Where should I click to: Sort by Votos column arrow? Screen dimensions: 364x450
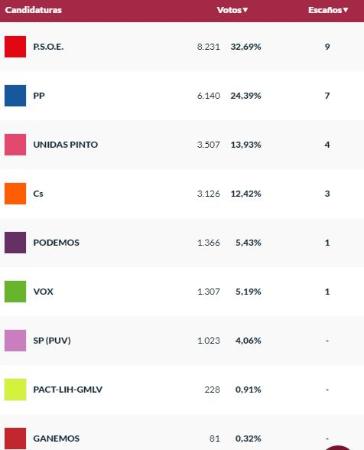[x=245, y=10]
